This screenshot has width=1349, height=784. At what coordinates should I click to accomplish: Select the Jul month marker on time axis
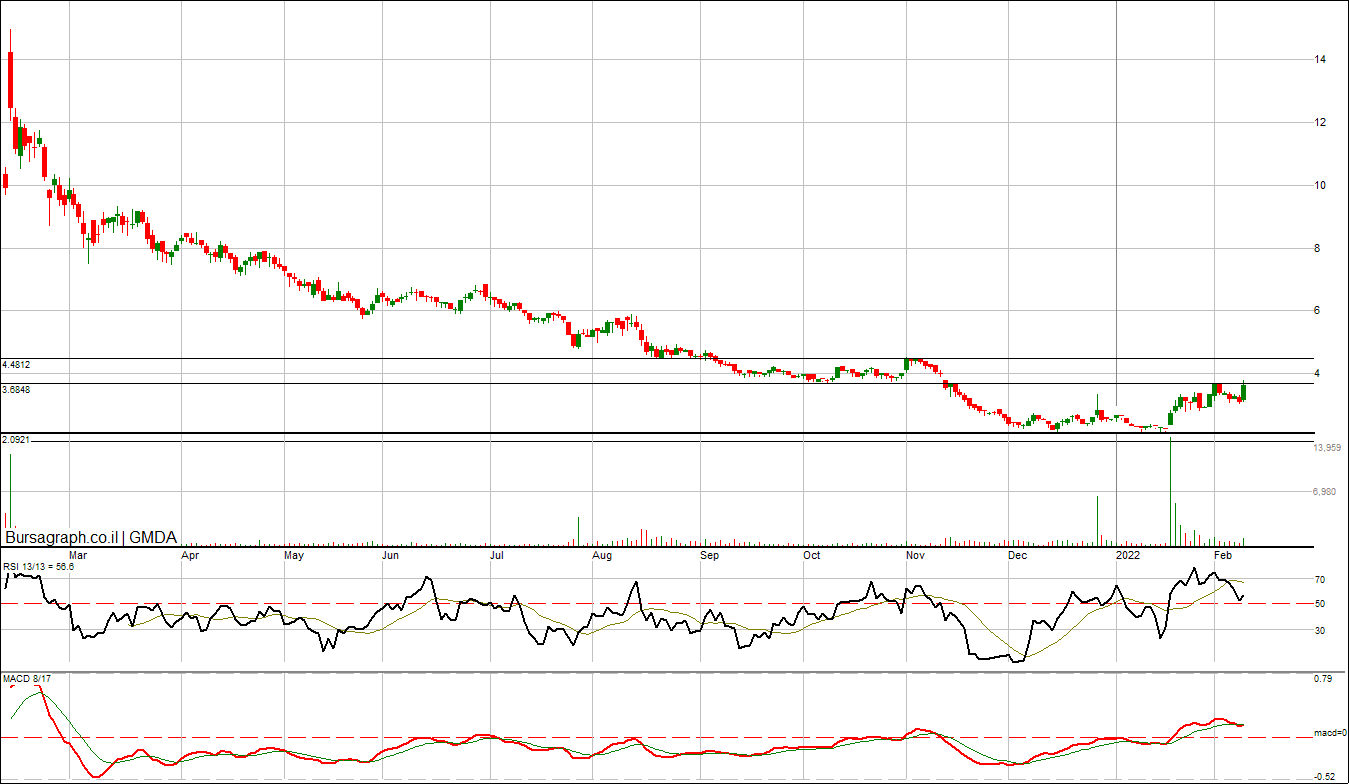(496, 554)
